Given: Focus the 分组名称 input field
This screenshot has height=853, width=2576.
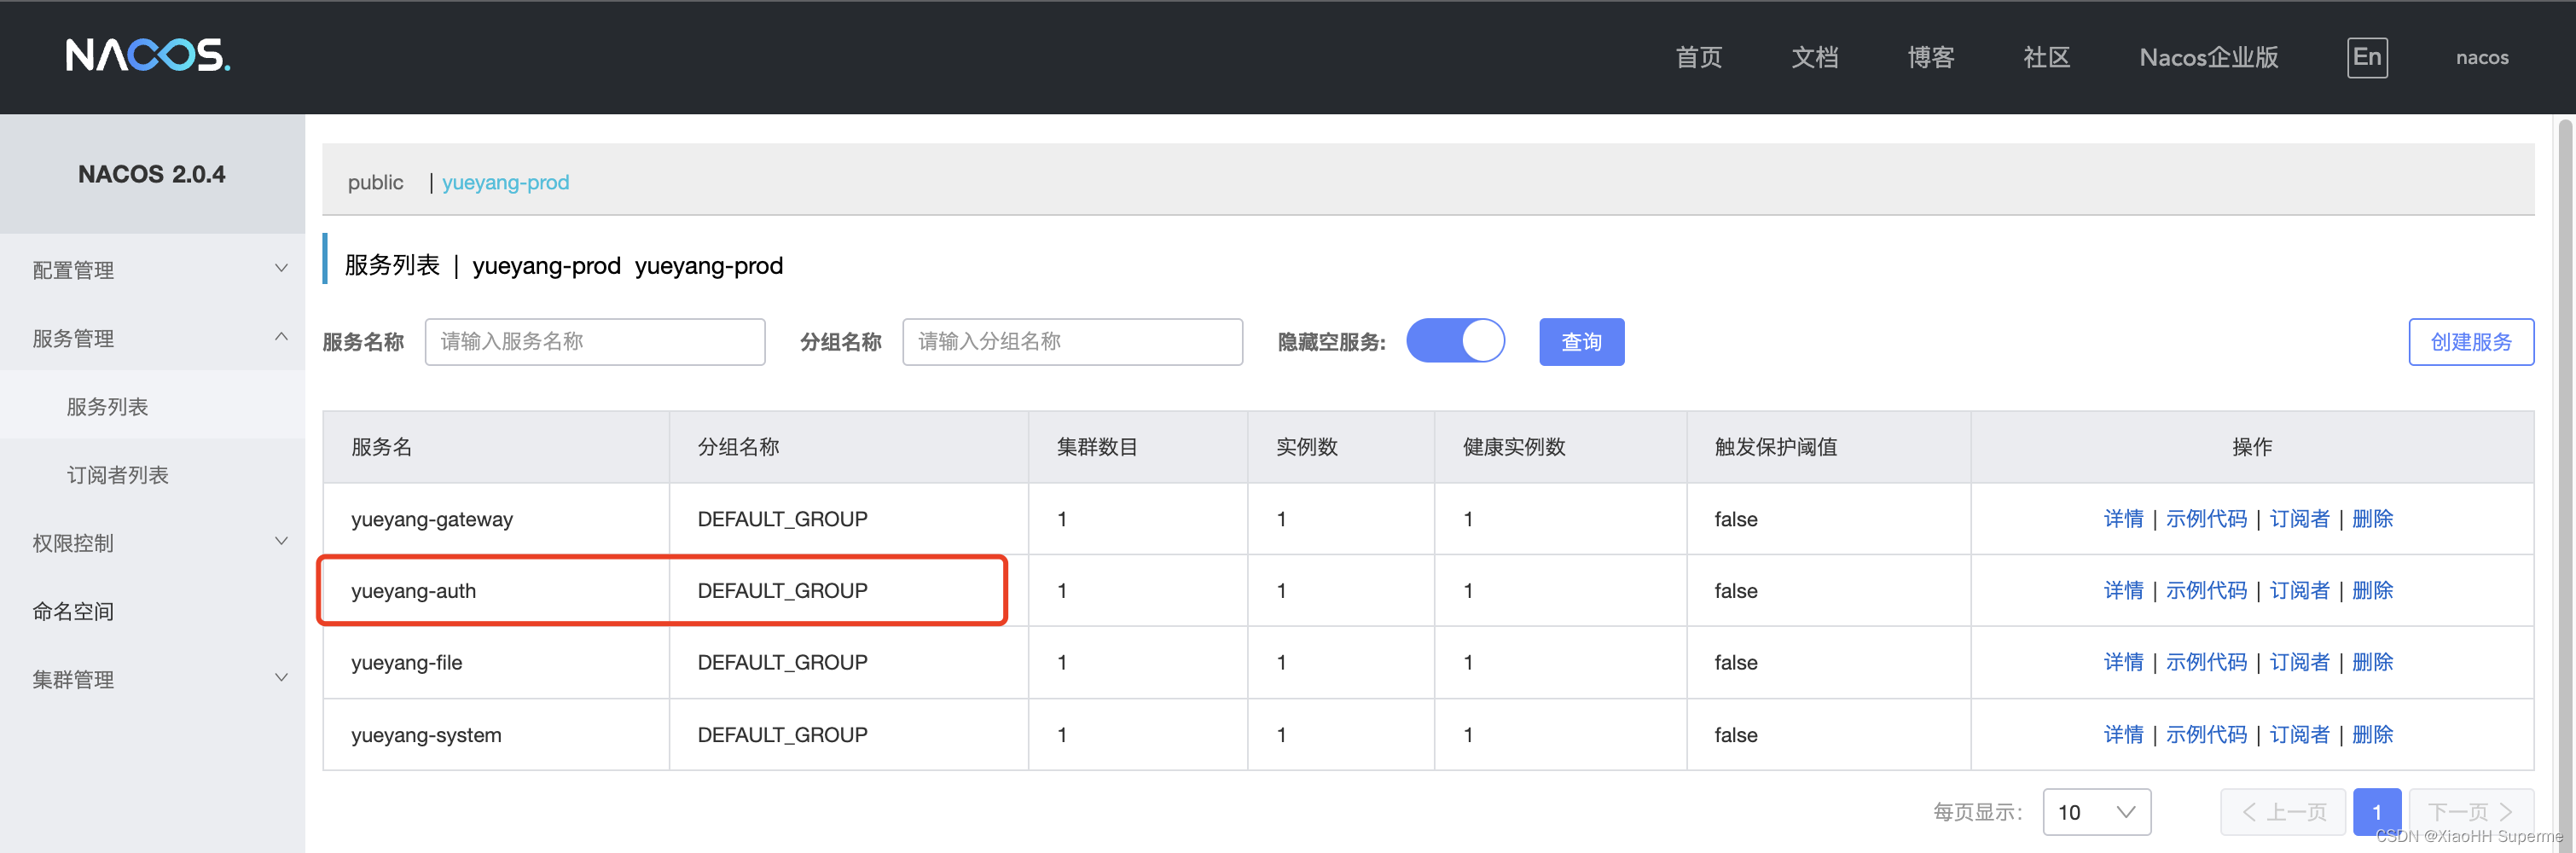Looking at the screenshot, I should 1072,342.
